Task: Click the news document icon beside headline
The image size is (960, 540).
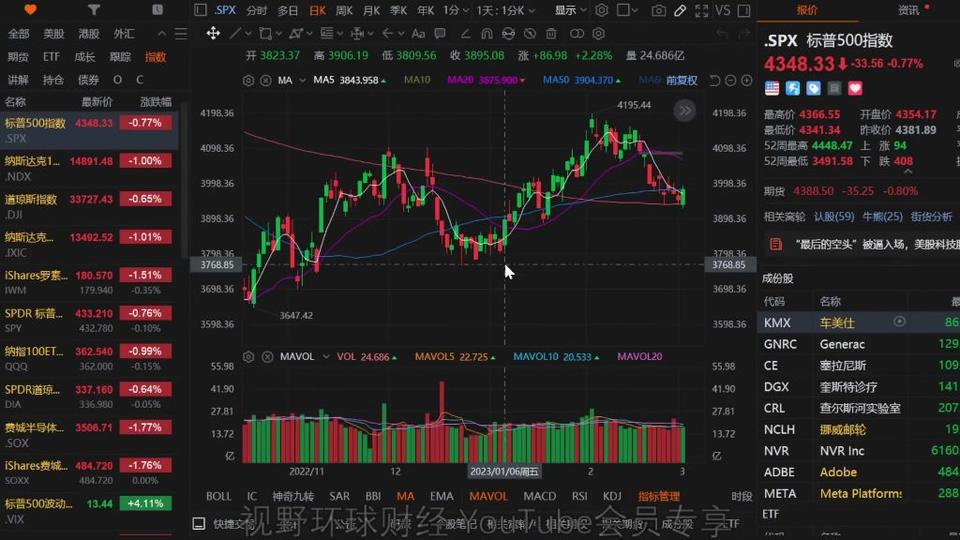Action: tap(776, 244)
